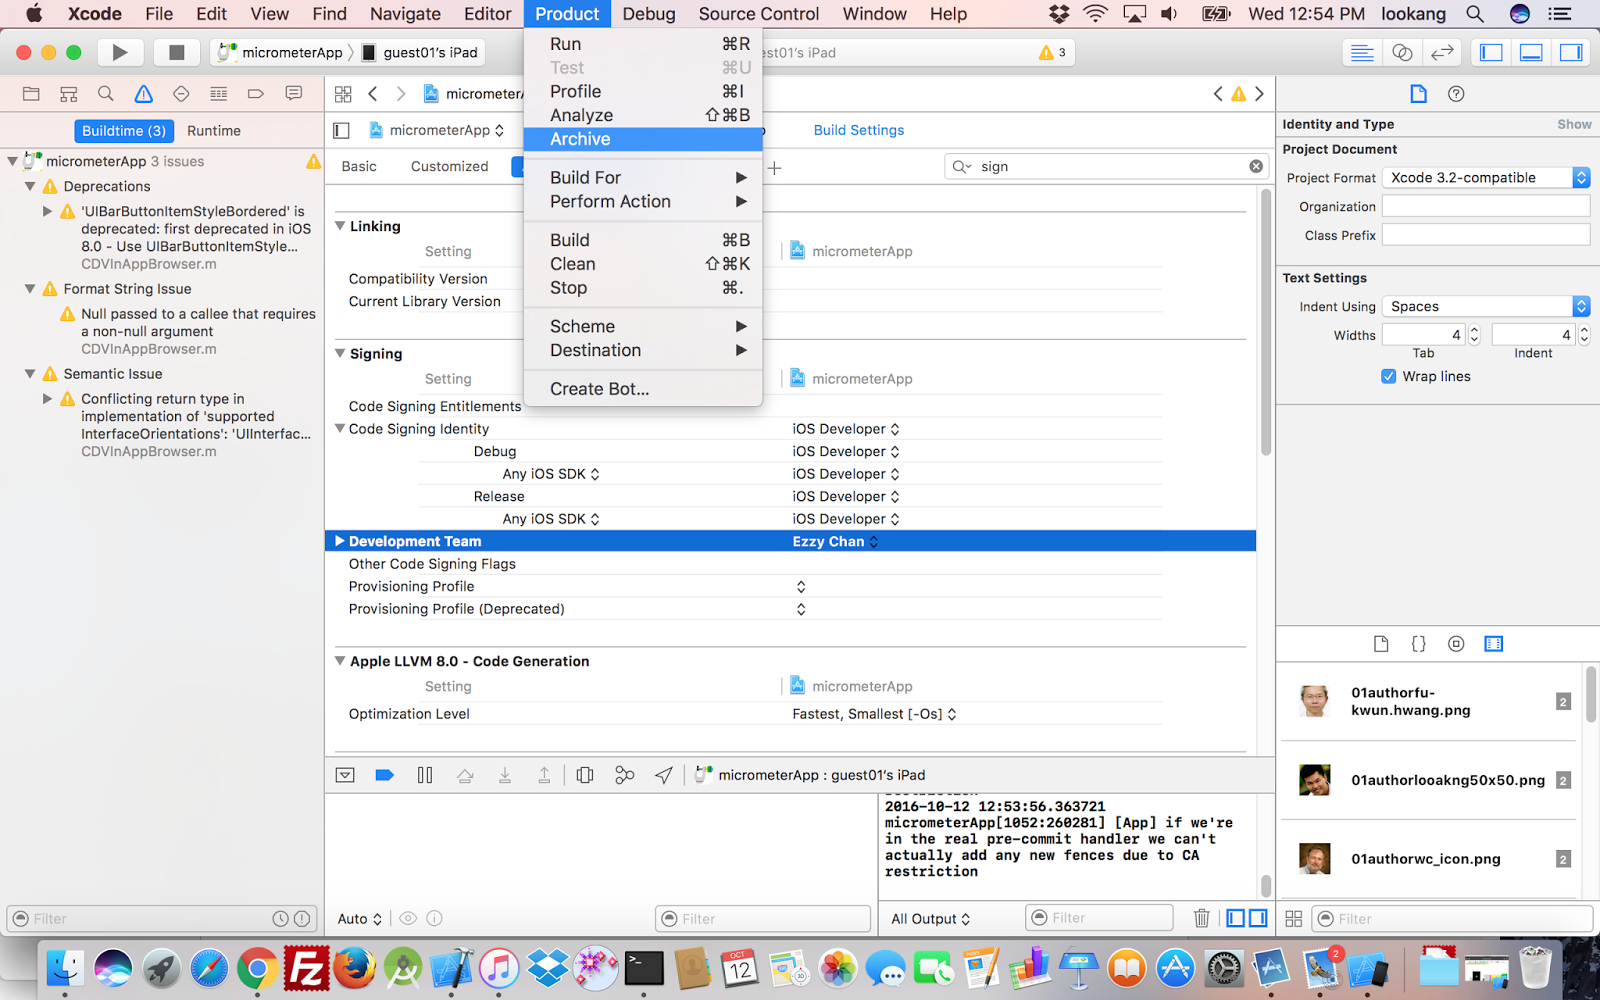
Task: Click Create Bot… menu item
Action: (x=643, y=389)
